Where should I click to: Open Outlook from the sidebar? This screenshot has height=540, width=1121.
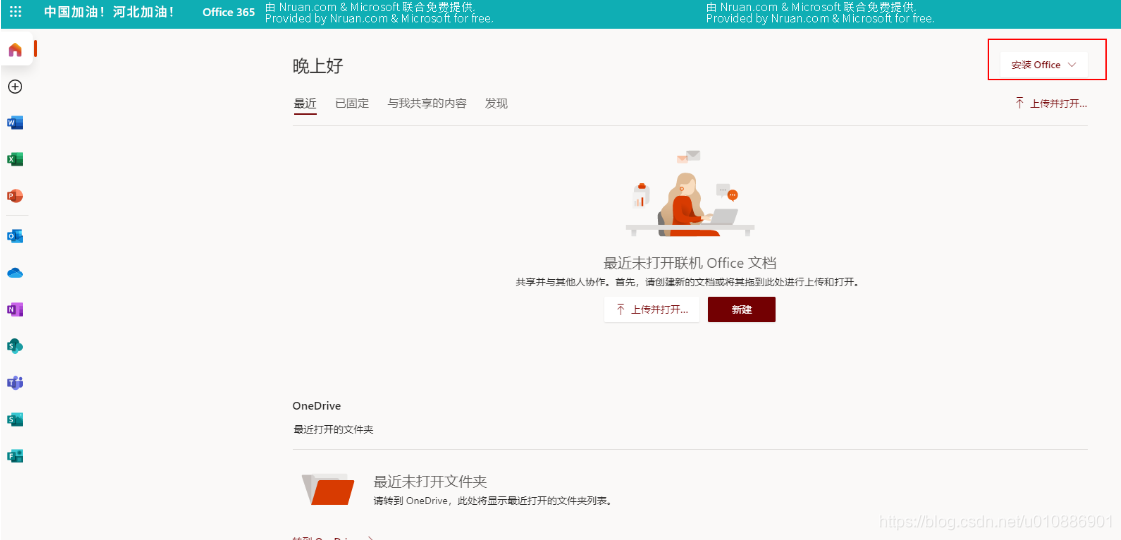point(15,236)
